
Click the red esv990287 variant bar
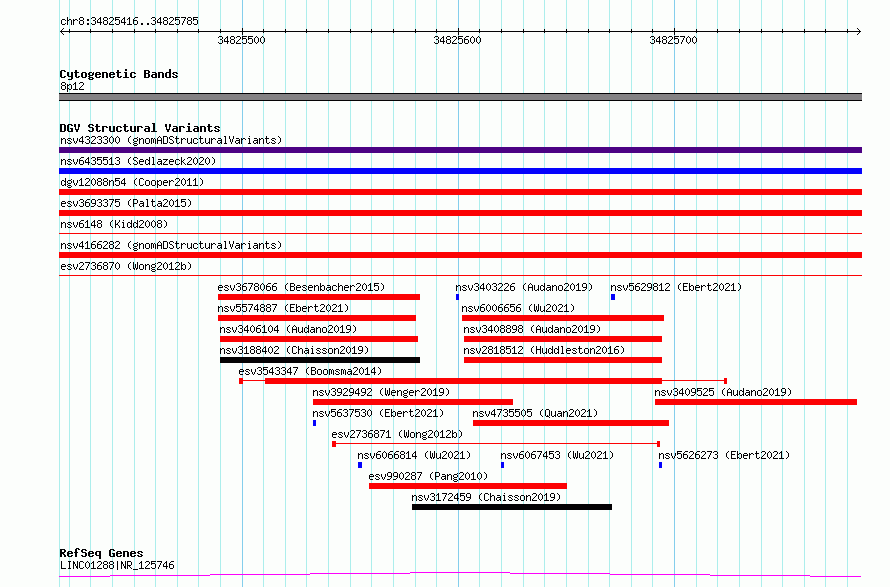point(468,486)
